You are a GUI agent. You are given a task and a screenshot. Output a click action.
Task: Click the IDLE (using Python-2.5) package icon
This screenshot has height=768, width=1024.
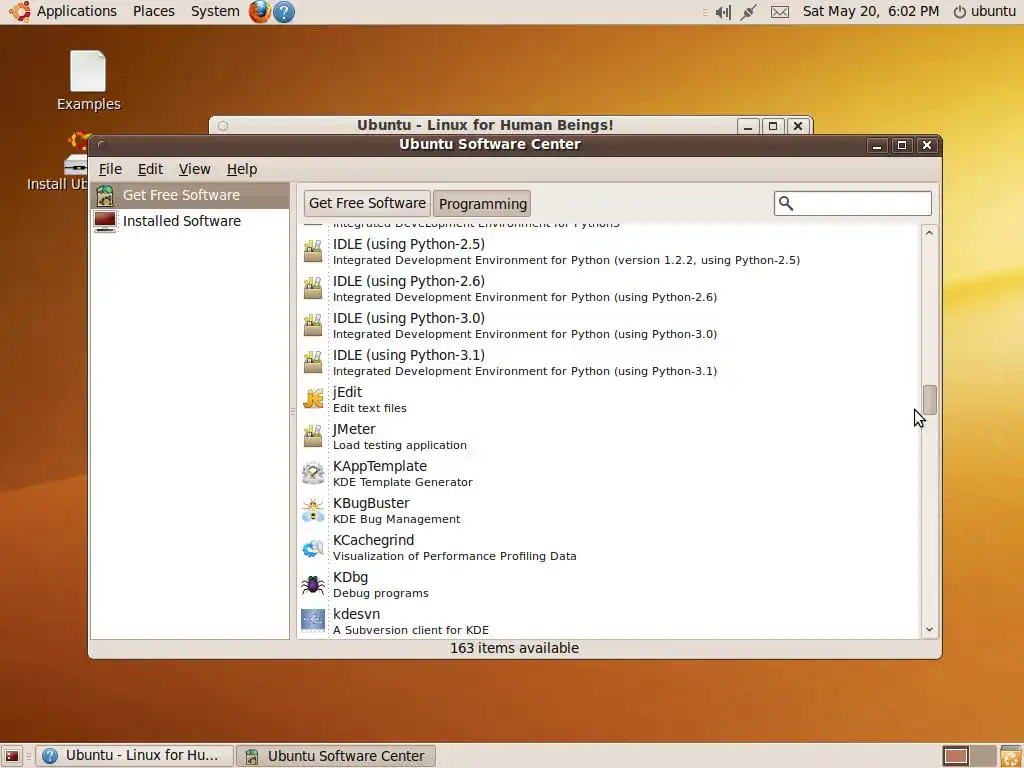click(313, 251)
